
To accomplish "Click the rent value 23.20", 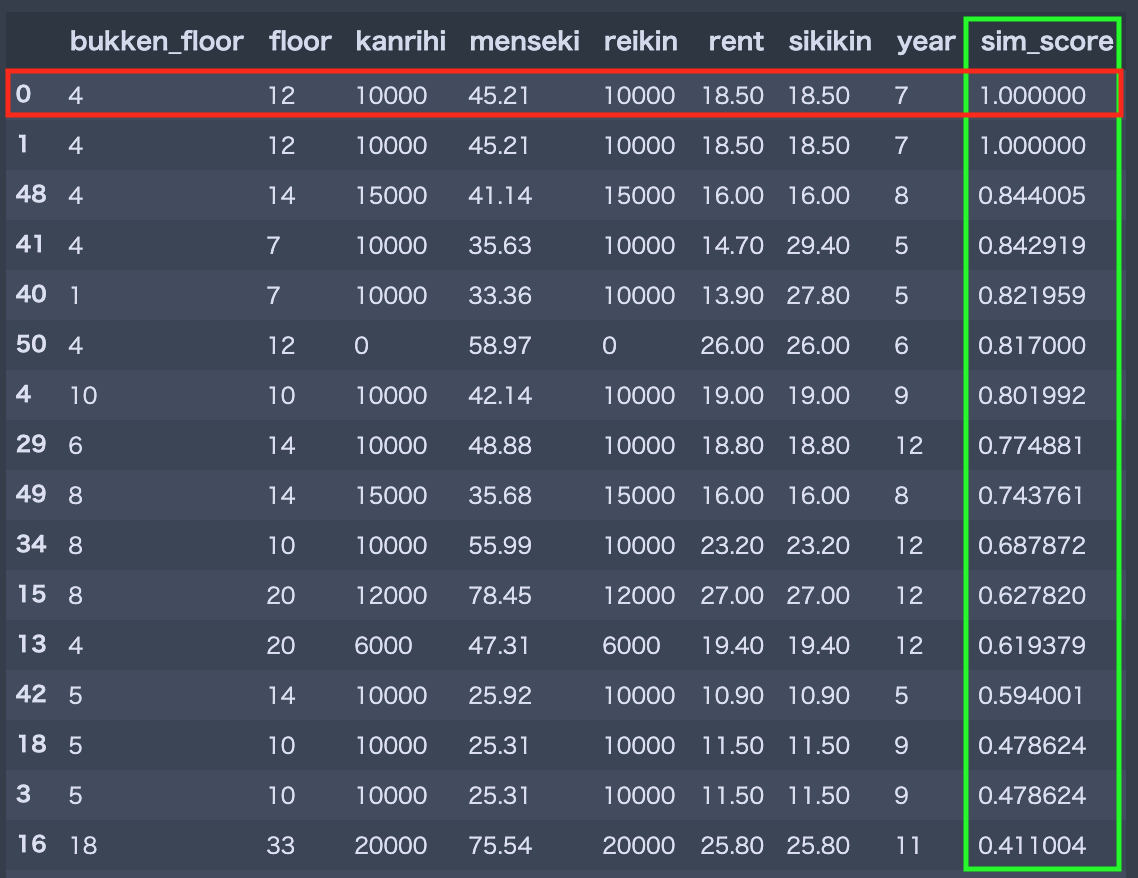I will click(732, 545).
